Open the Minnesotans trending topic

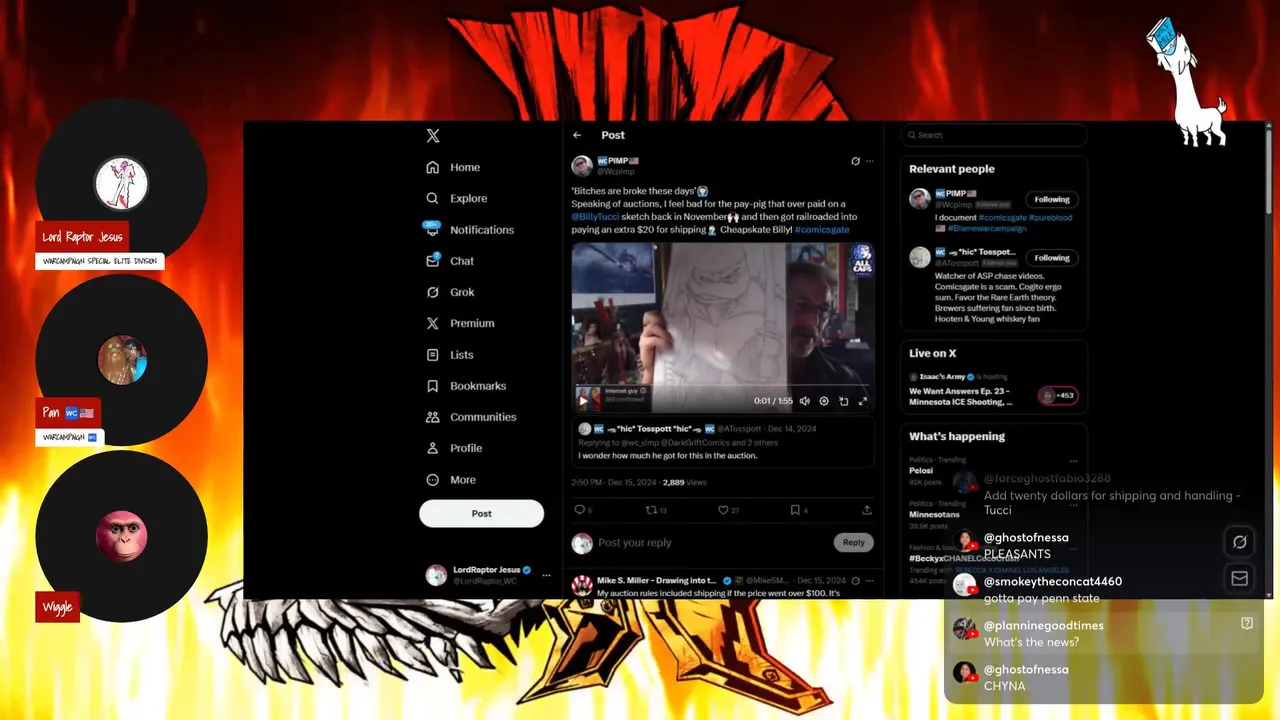pos(934,514)
